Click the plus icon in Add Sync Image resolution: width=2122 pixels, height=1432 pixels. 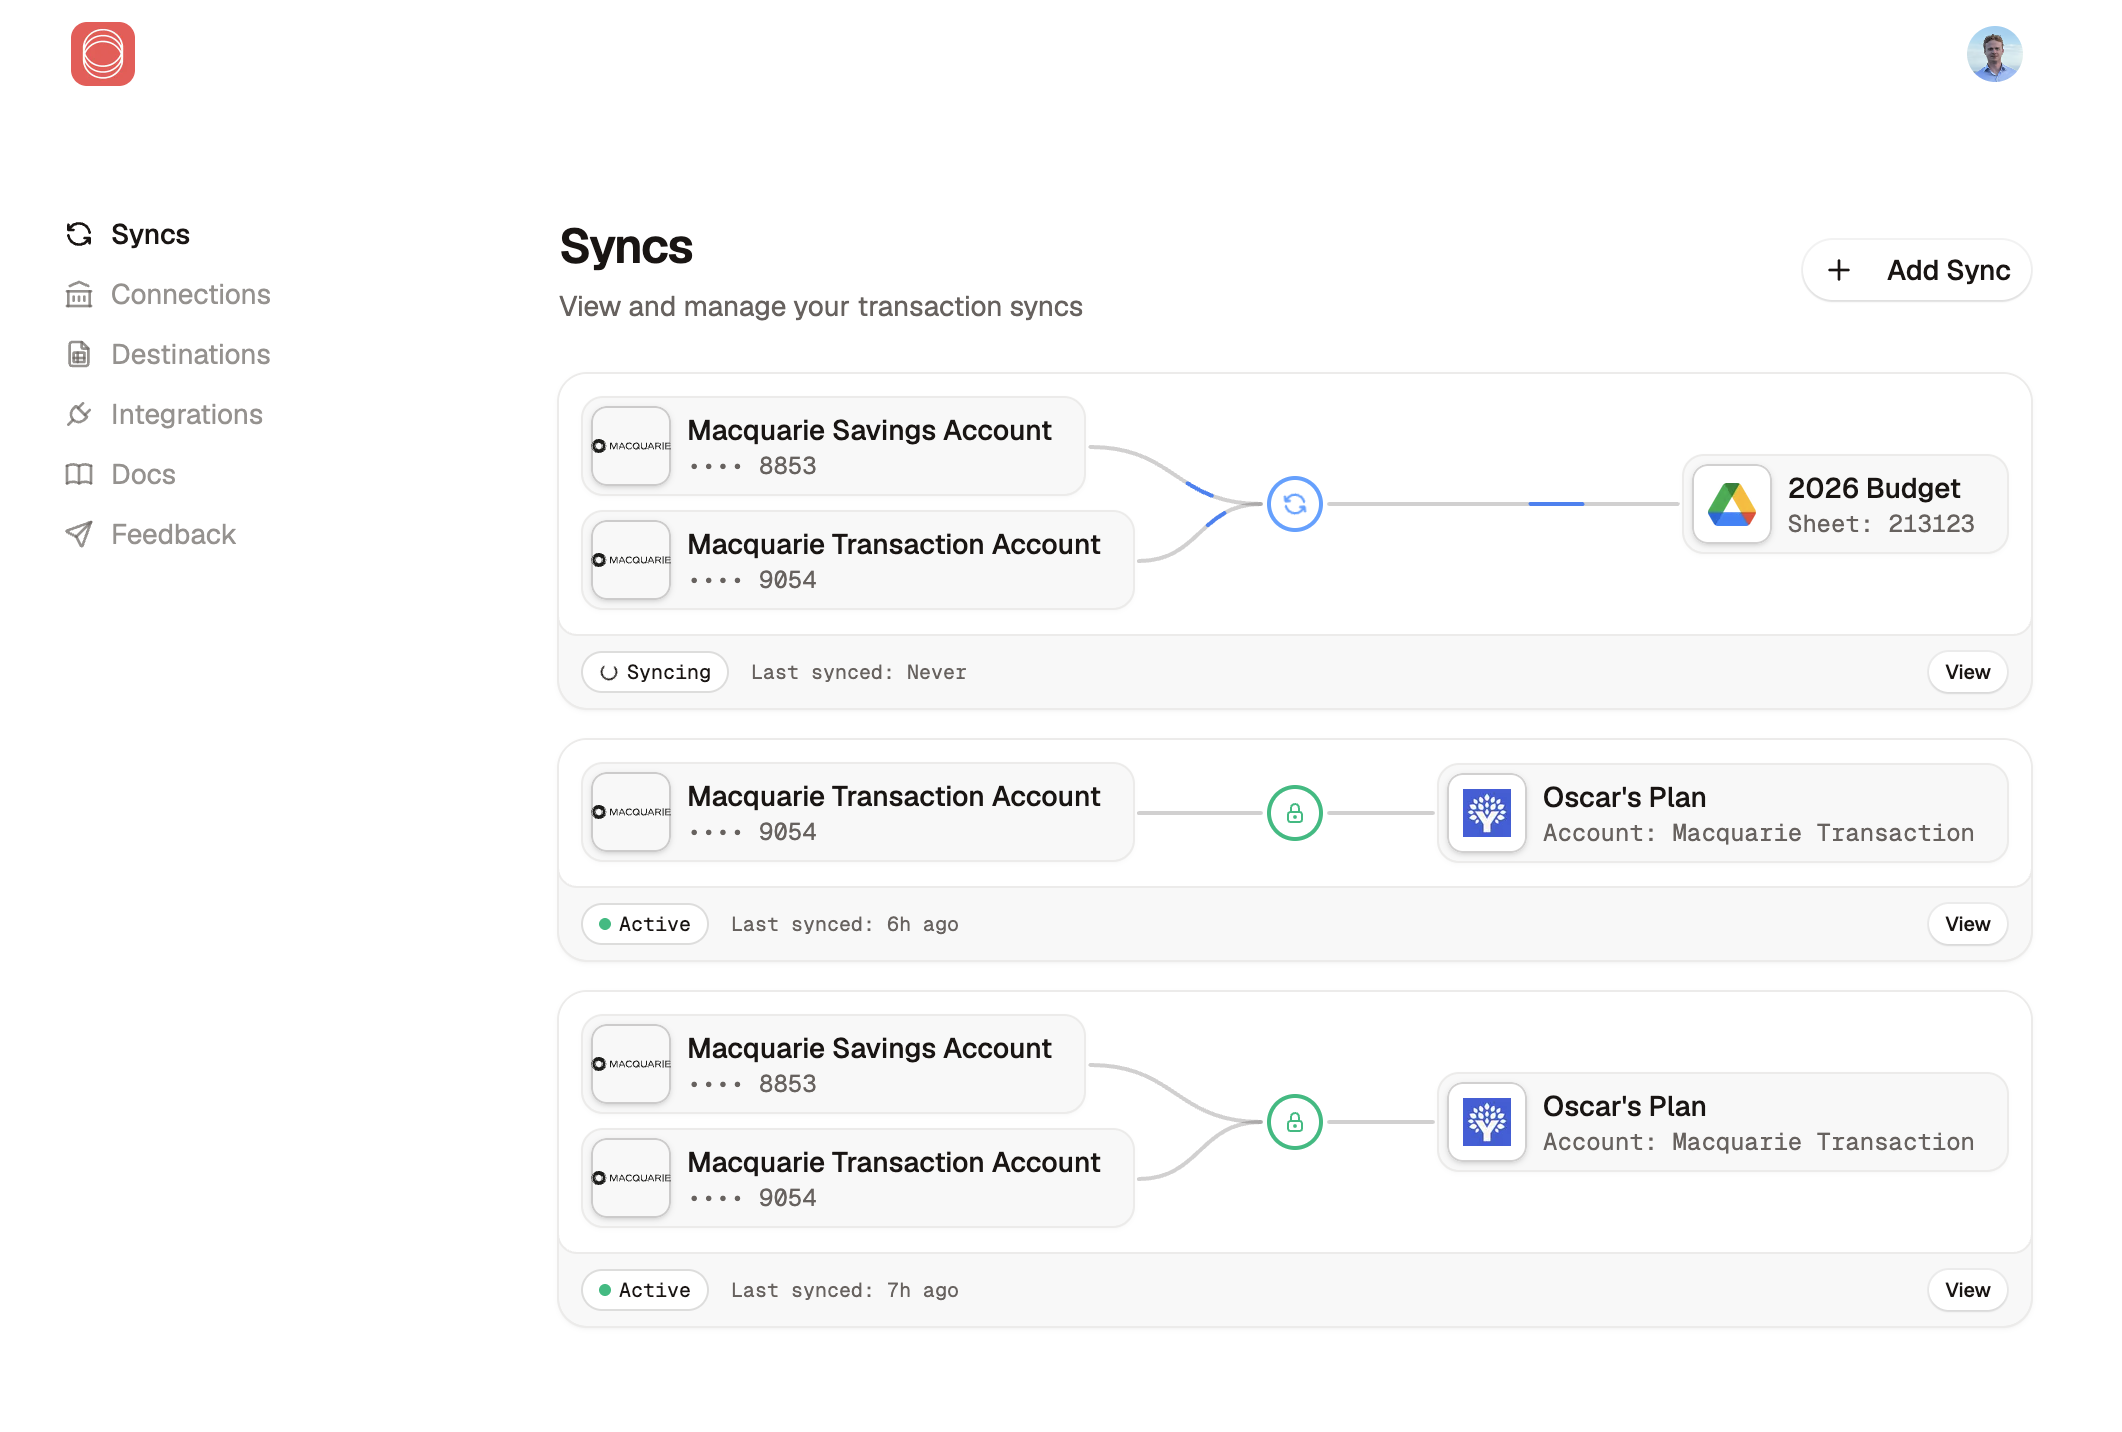tap(1838, 270)
